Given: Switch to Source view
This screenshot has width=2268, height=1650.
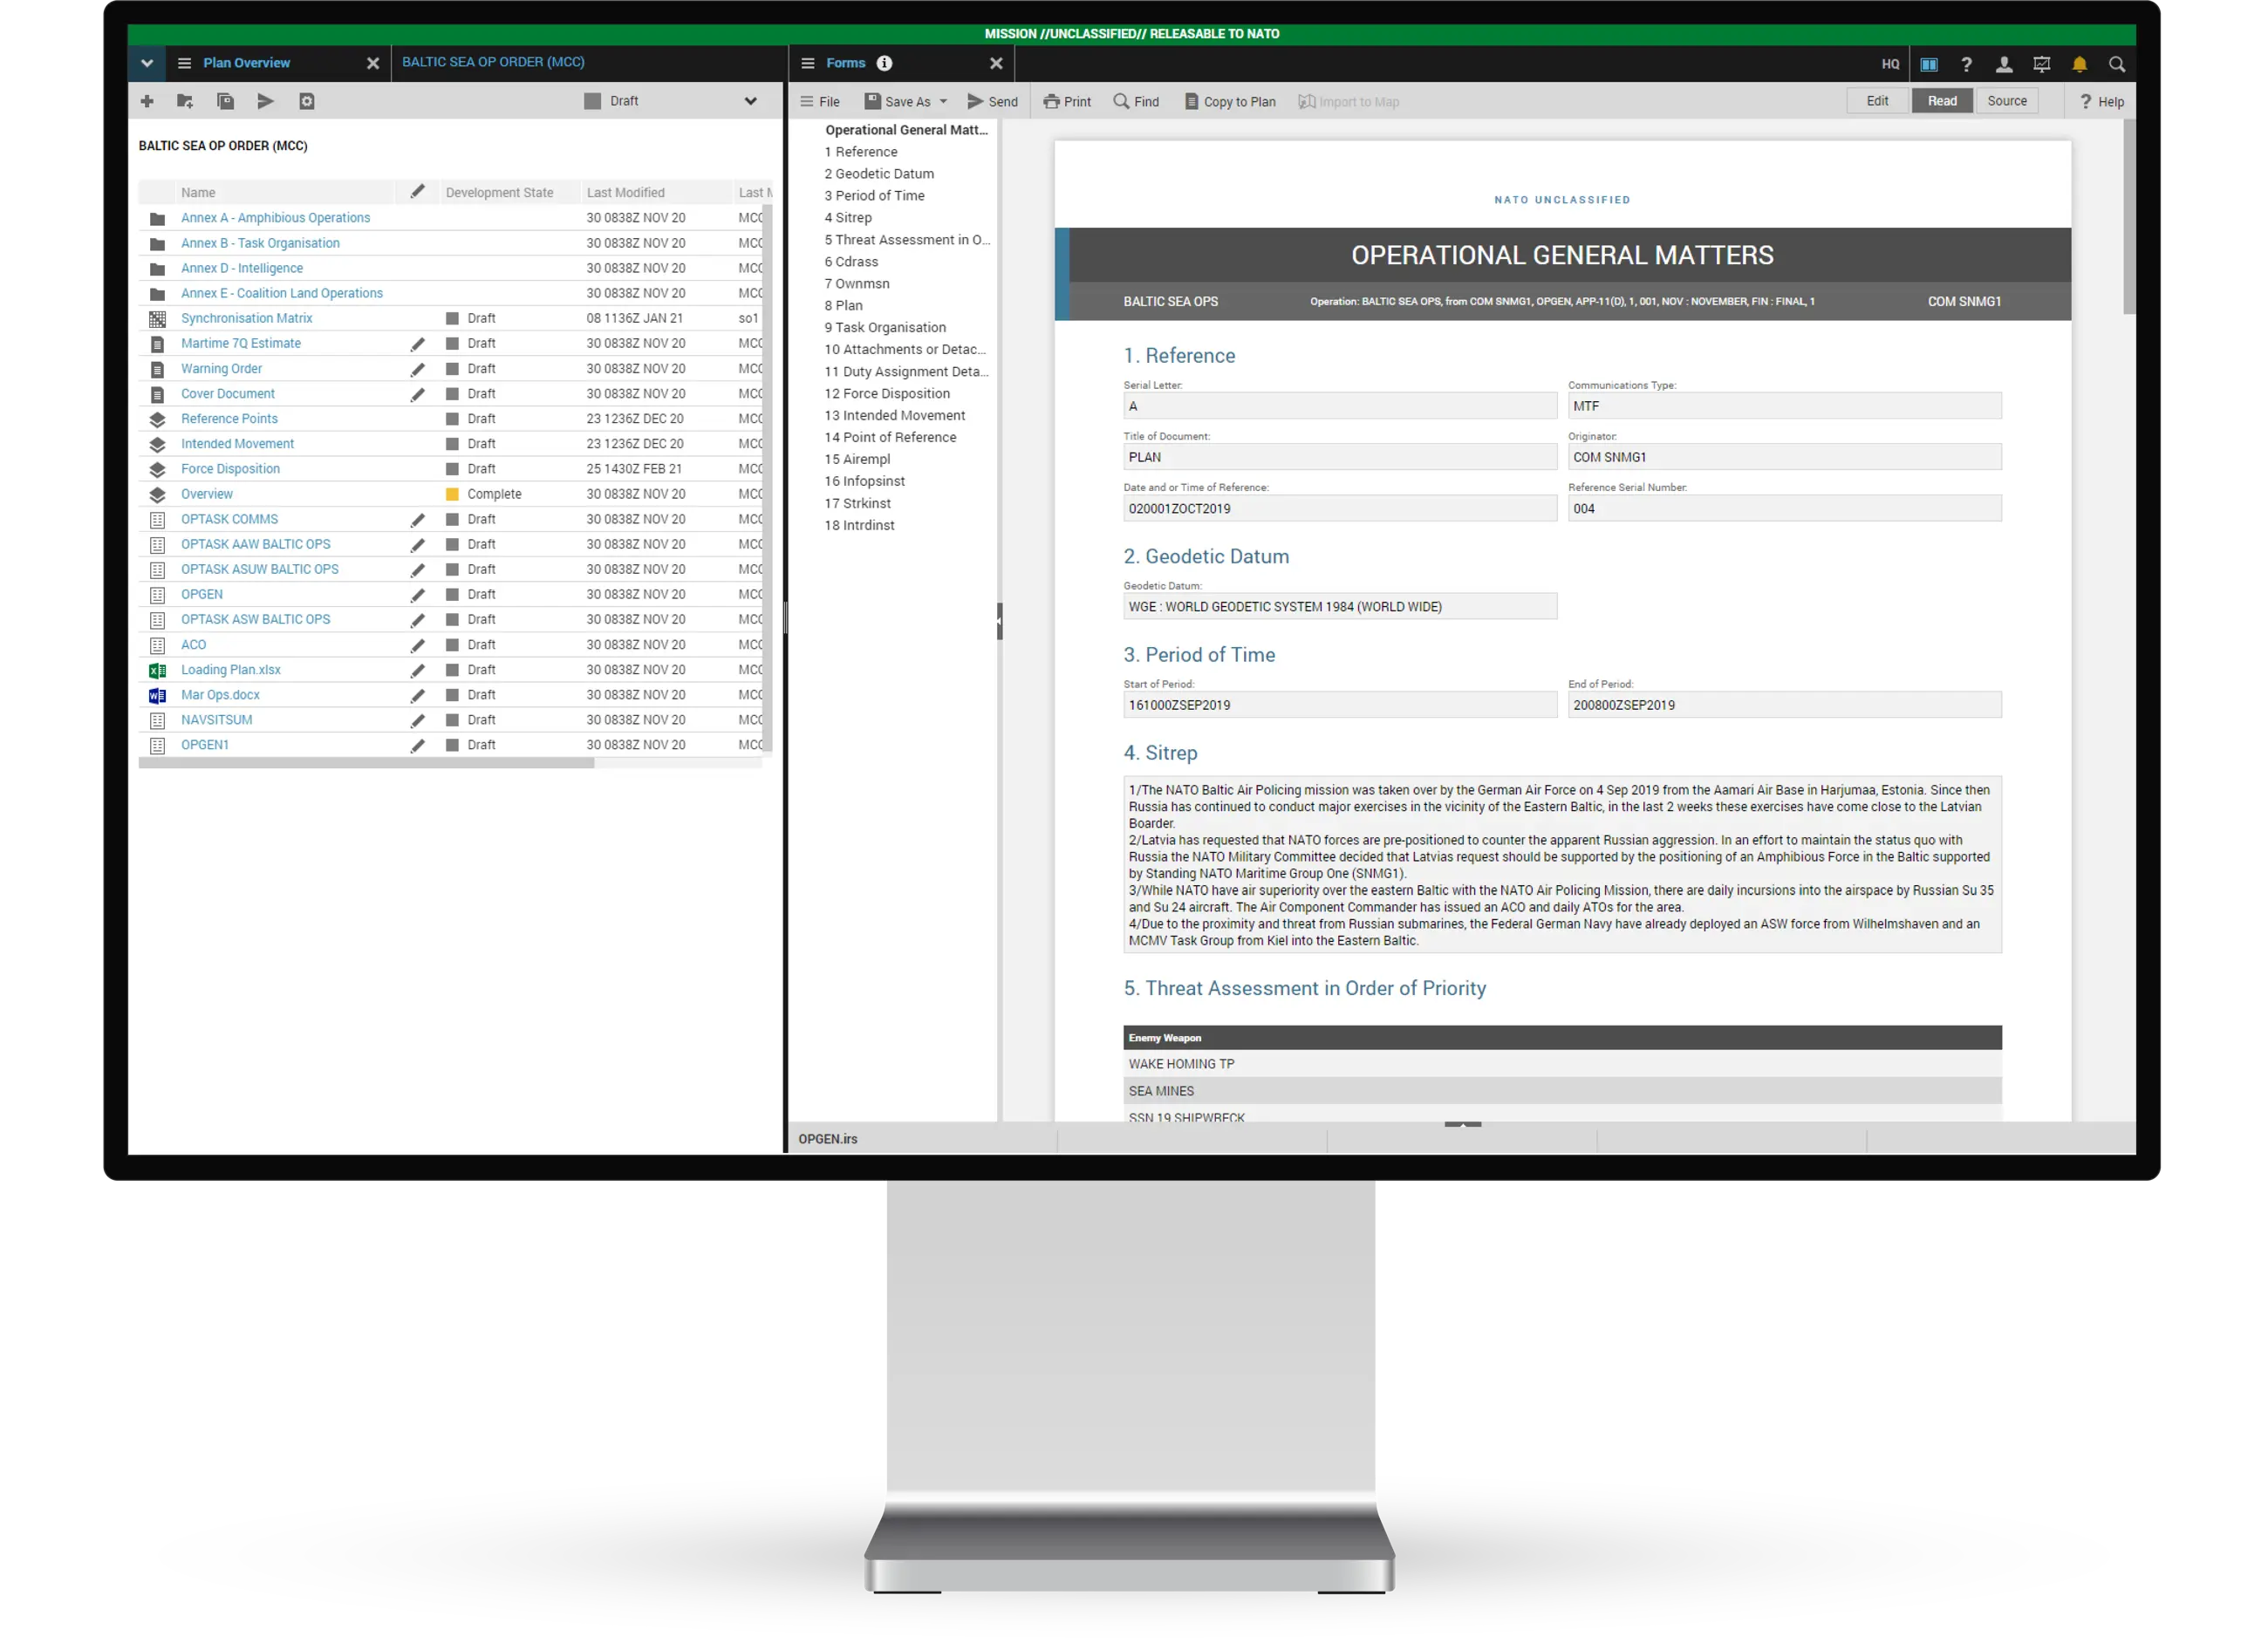Looking at the screenshot, I should tap(2006, 100).
